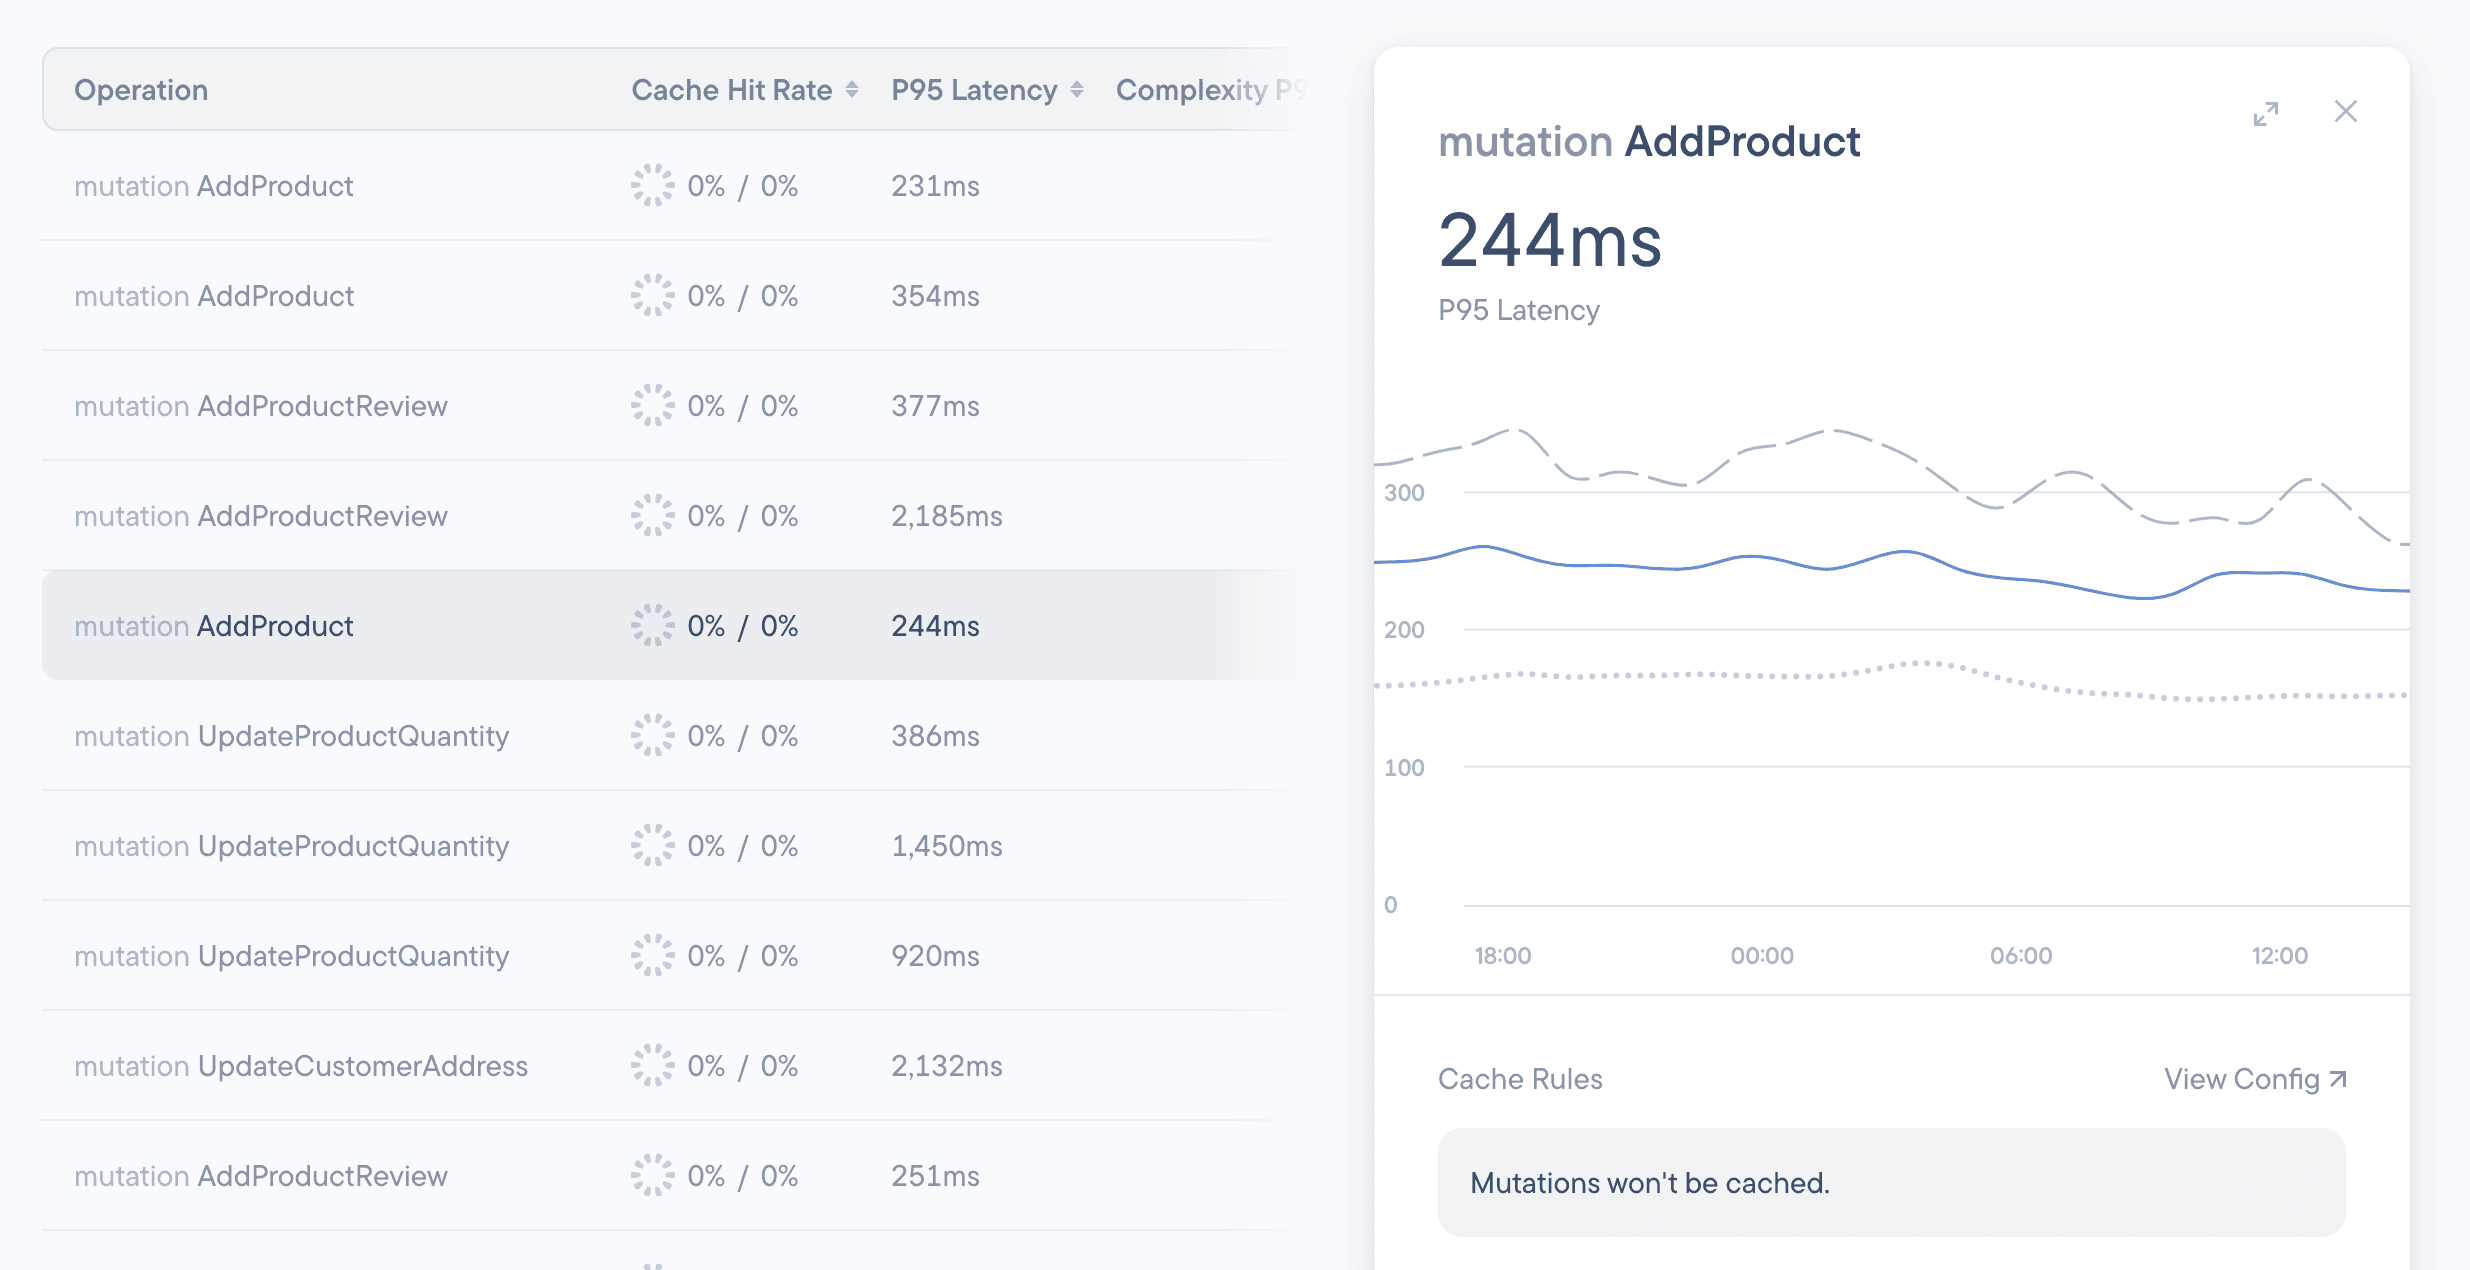The width and height of the screenshot is (2470, 1270).
Task: Click cache rate icon in 2,185ms AddProductReview row
Action: click(652, 516)
